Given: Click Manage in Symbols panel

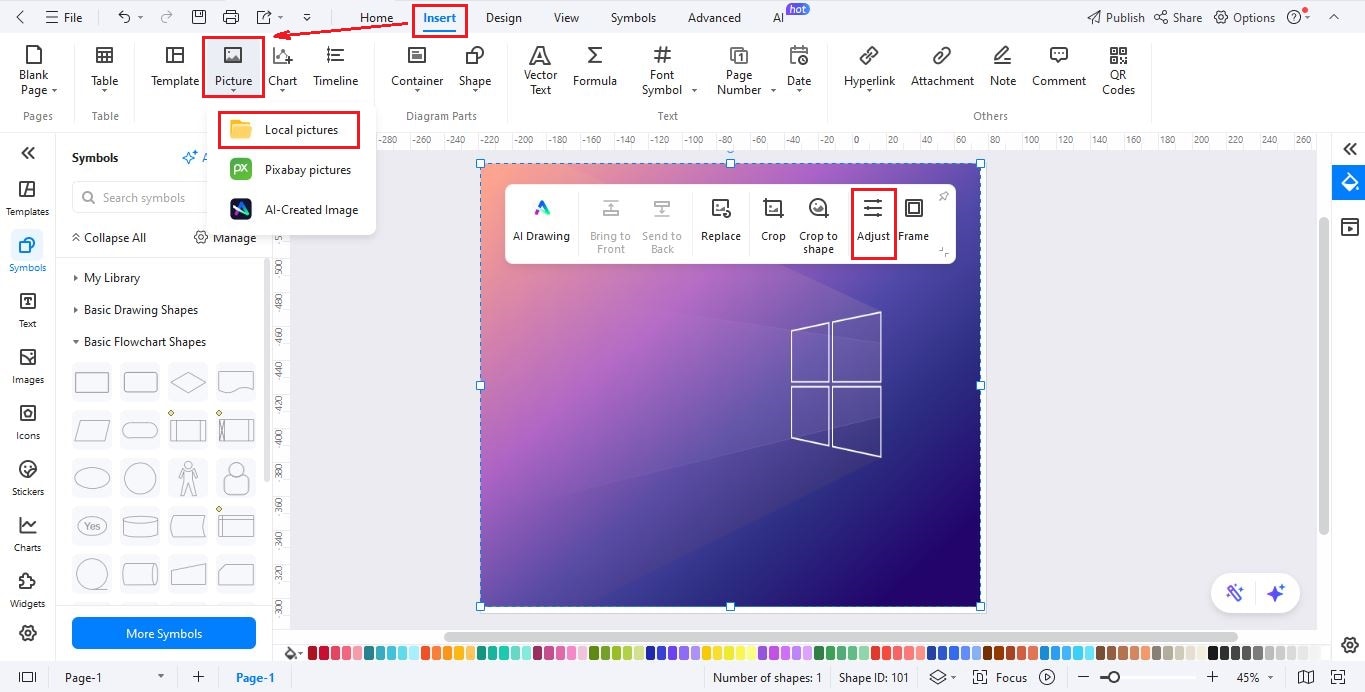Looking at the screenshot, I should click(224, 238).
